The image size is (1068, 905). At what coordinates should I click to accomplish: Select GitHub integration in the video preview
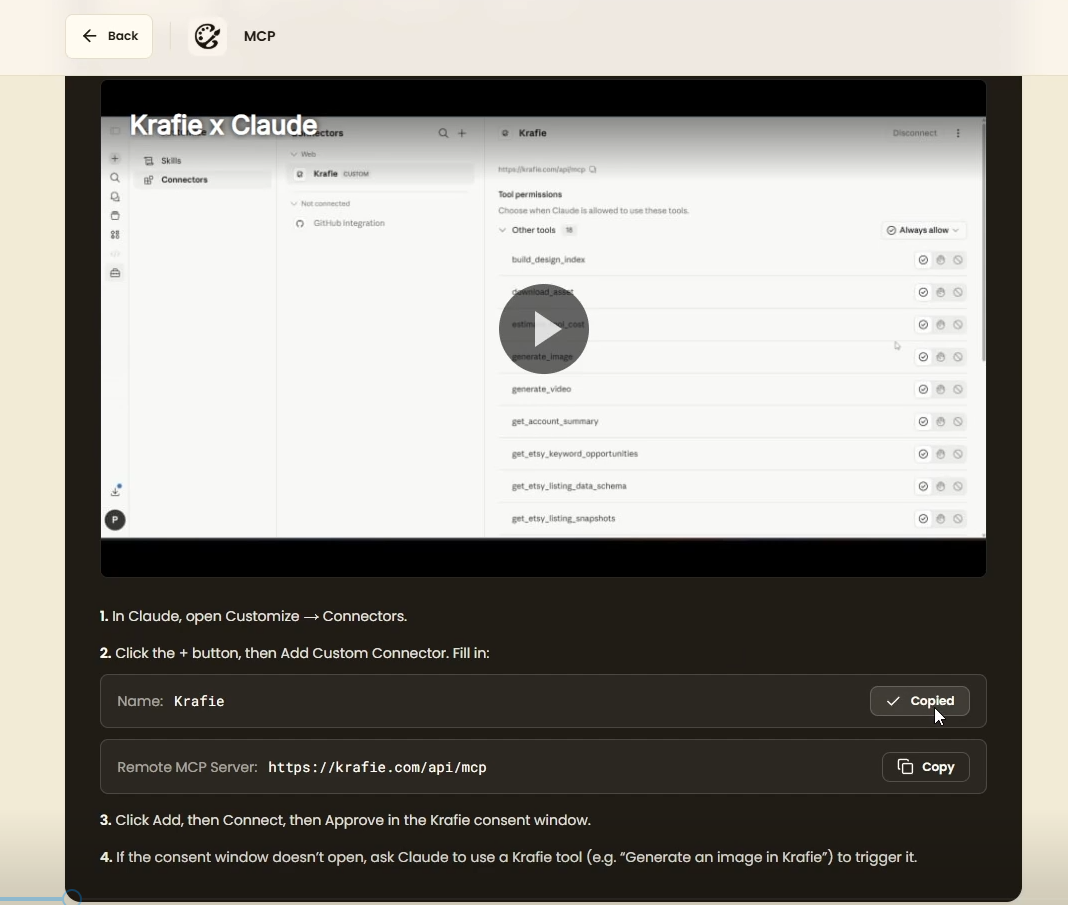point(349,223)
